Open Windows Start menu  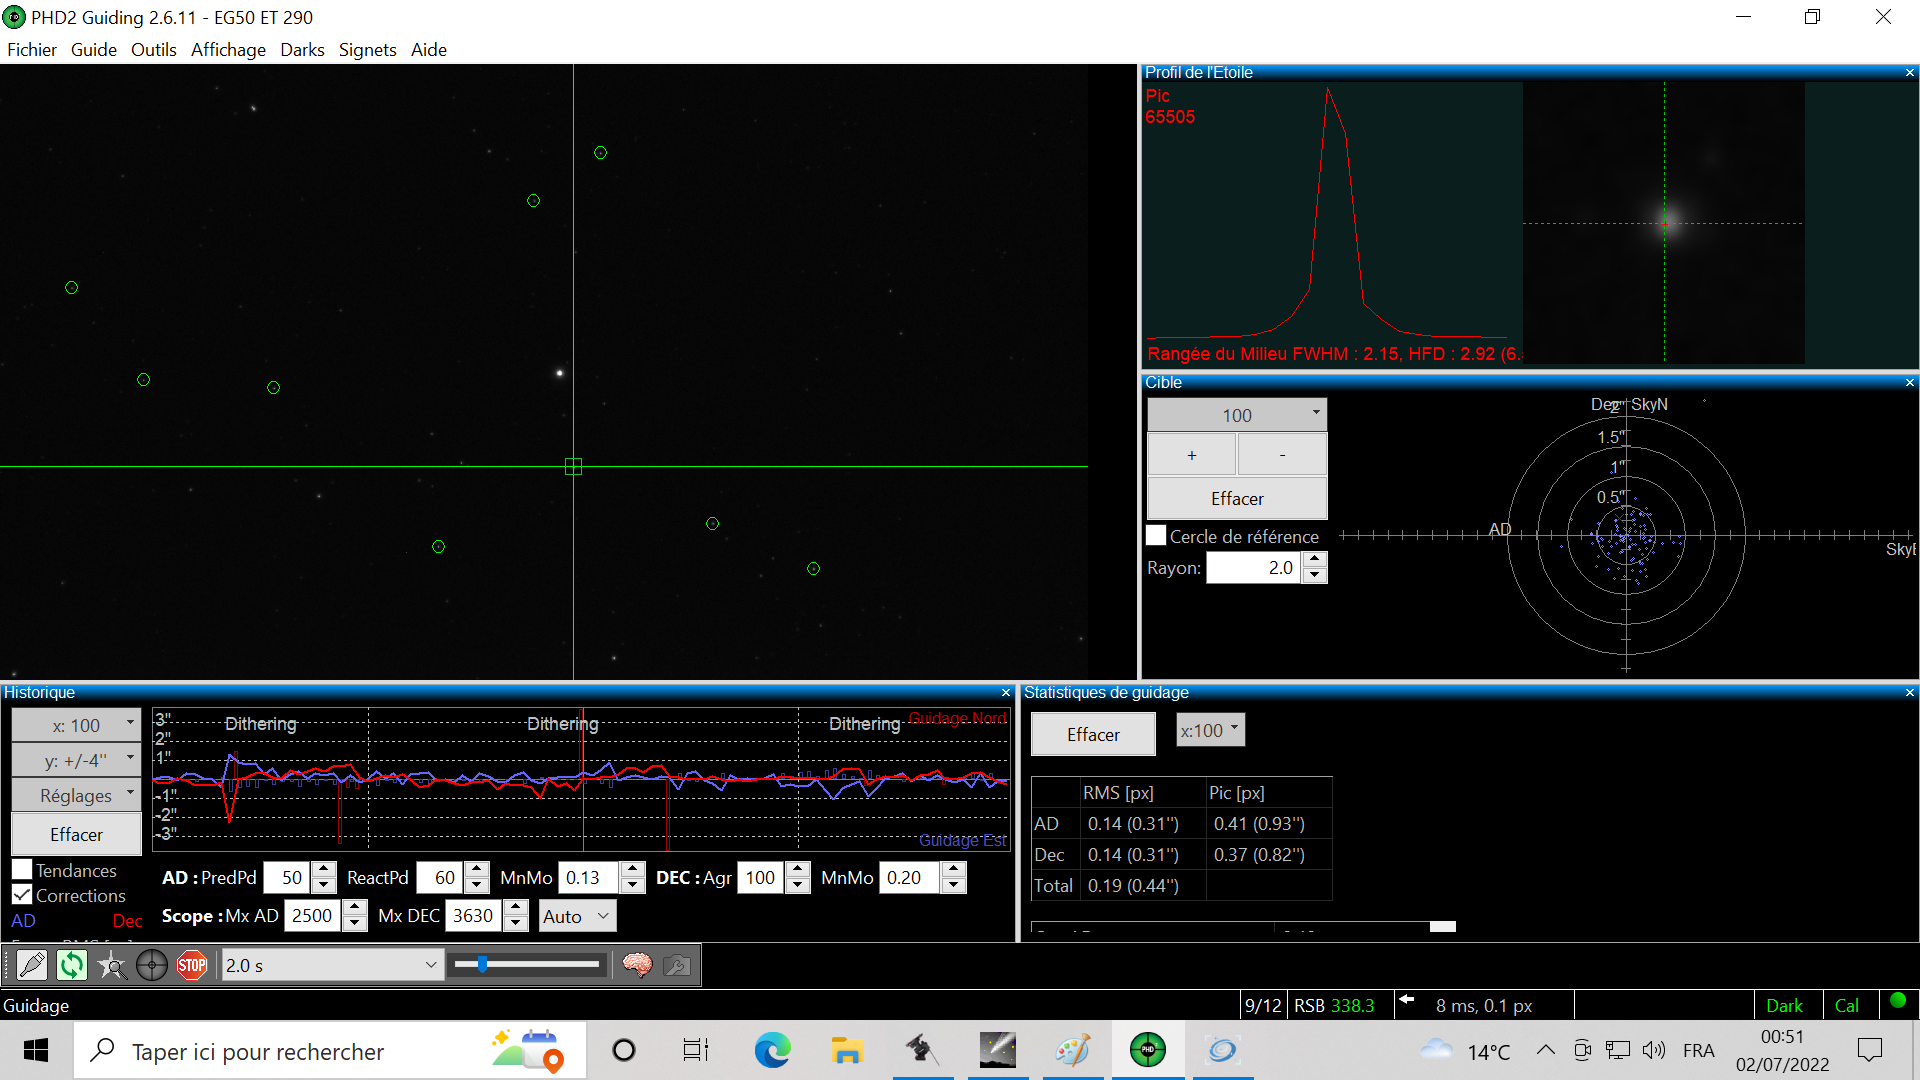[36, 1050]
